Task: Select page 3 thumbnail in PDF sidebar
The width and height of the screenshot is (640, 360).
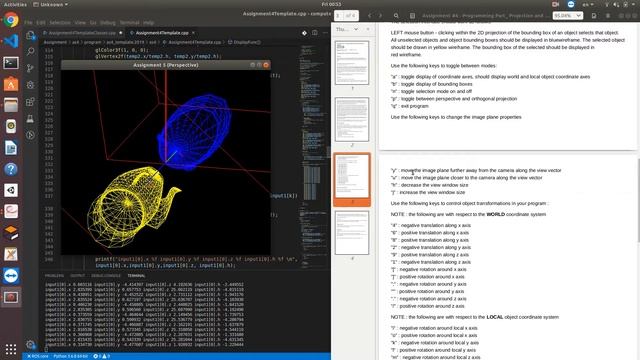Action: click(352, 176)
